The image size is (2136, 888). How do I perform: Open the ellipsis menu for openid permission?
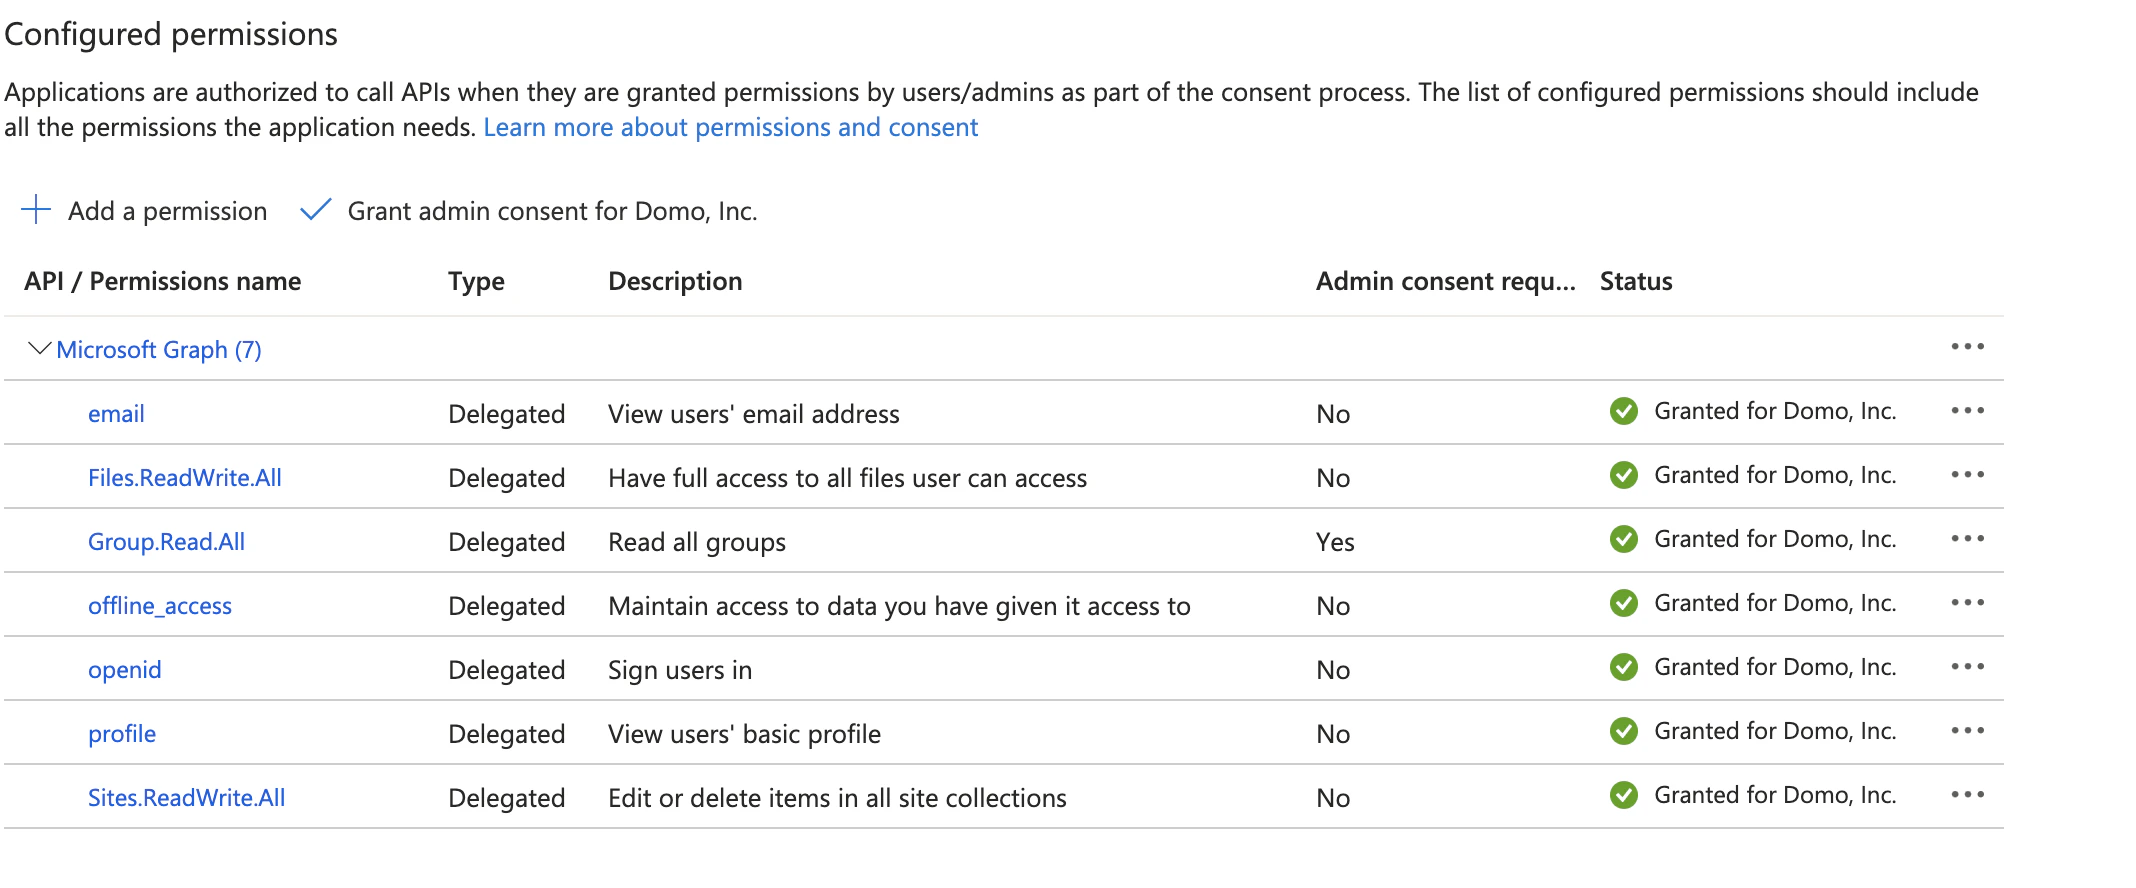[x=1967, y=667]
